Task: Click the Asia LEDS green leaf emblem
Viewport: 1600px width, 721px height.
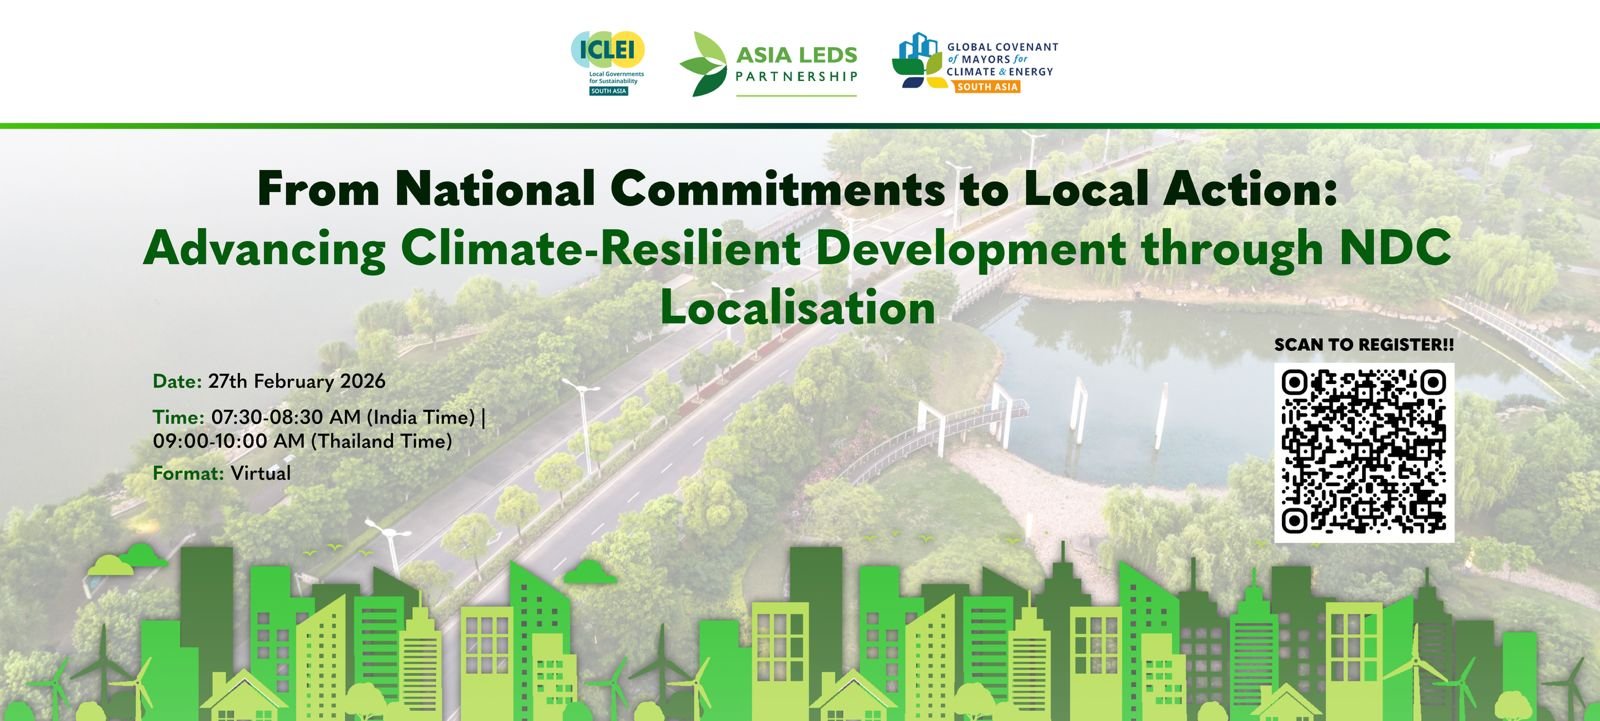Action: click(x=703, y=64)
